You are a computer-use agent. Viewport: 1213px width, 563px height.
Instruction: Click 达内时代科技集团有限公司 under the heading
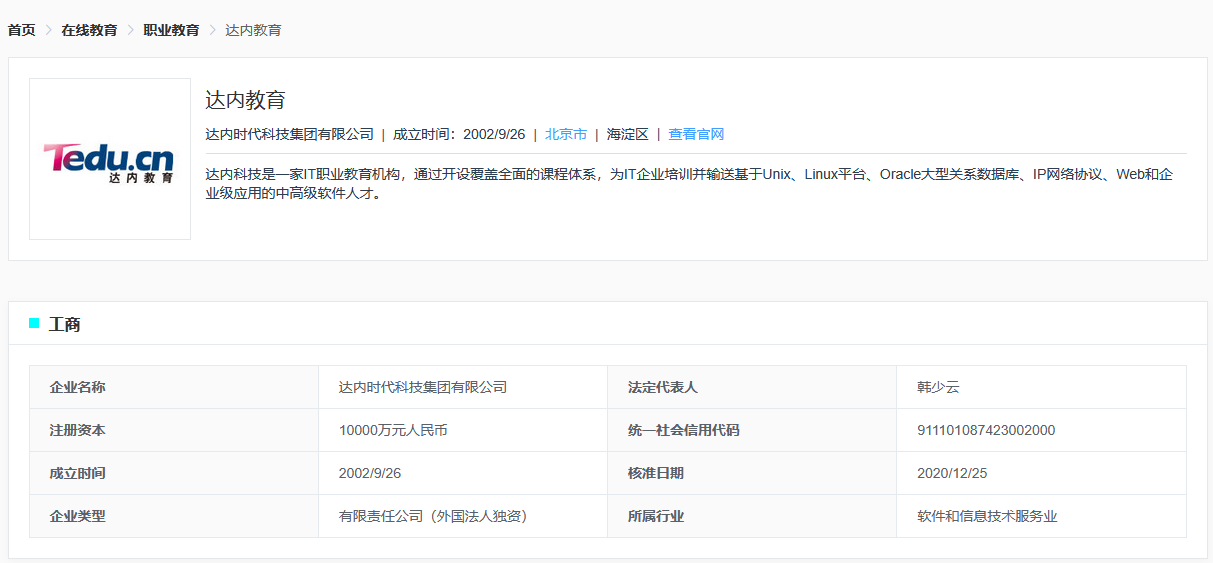(x=289, y=134)
